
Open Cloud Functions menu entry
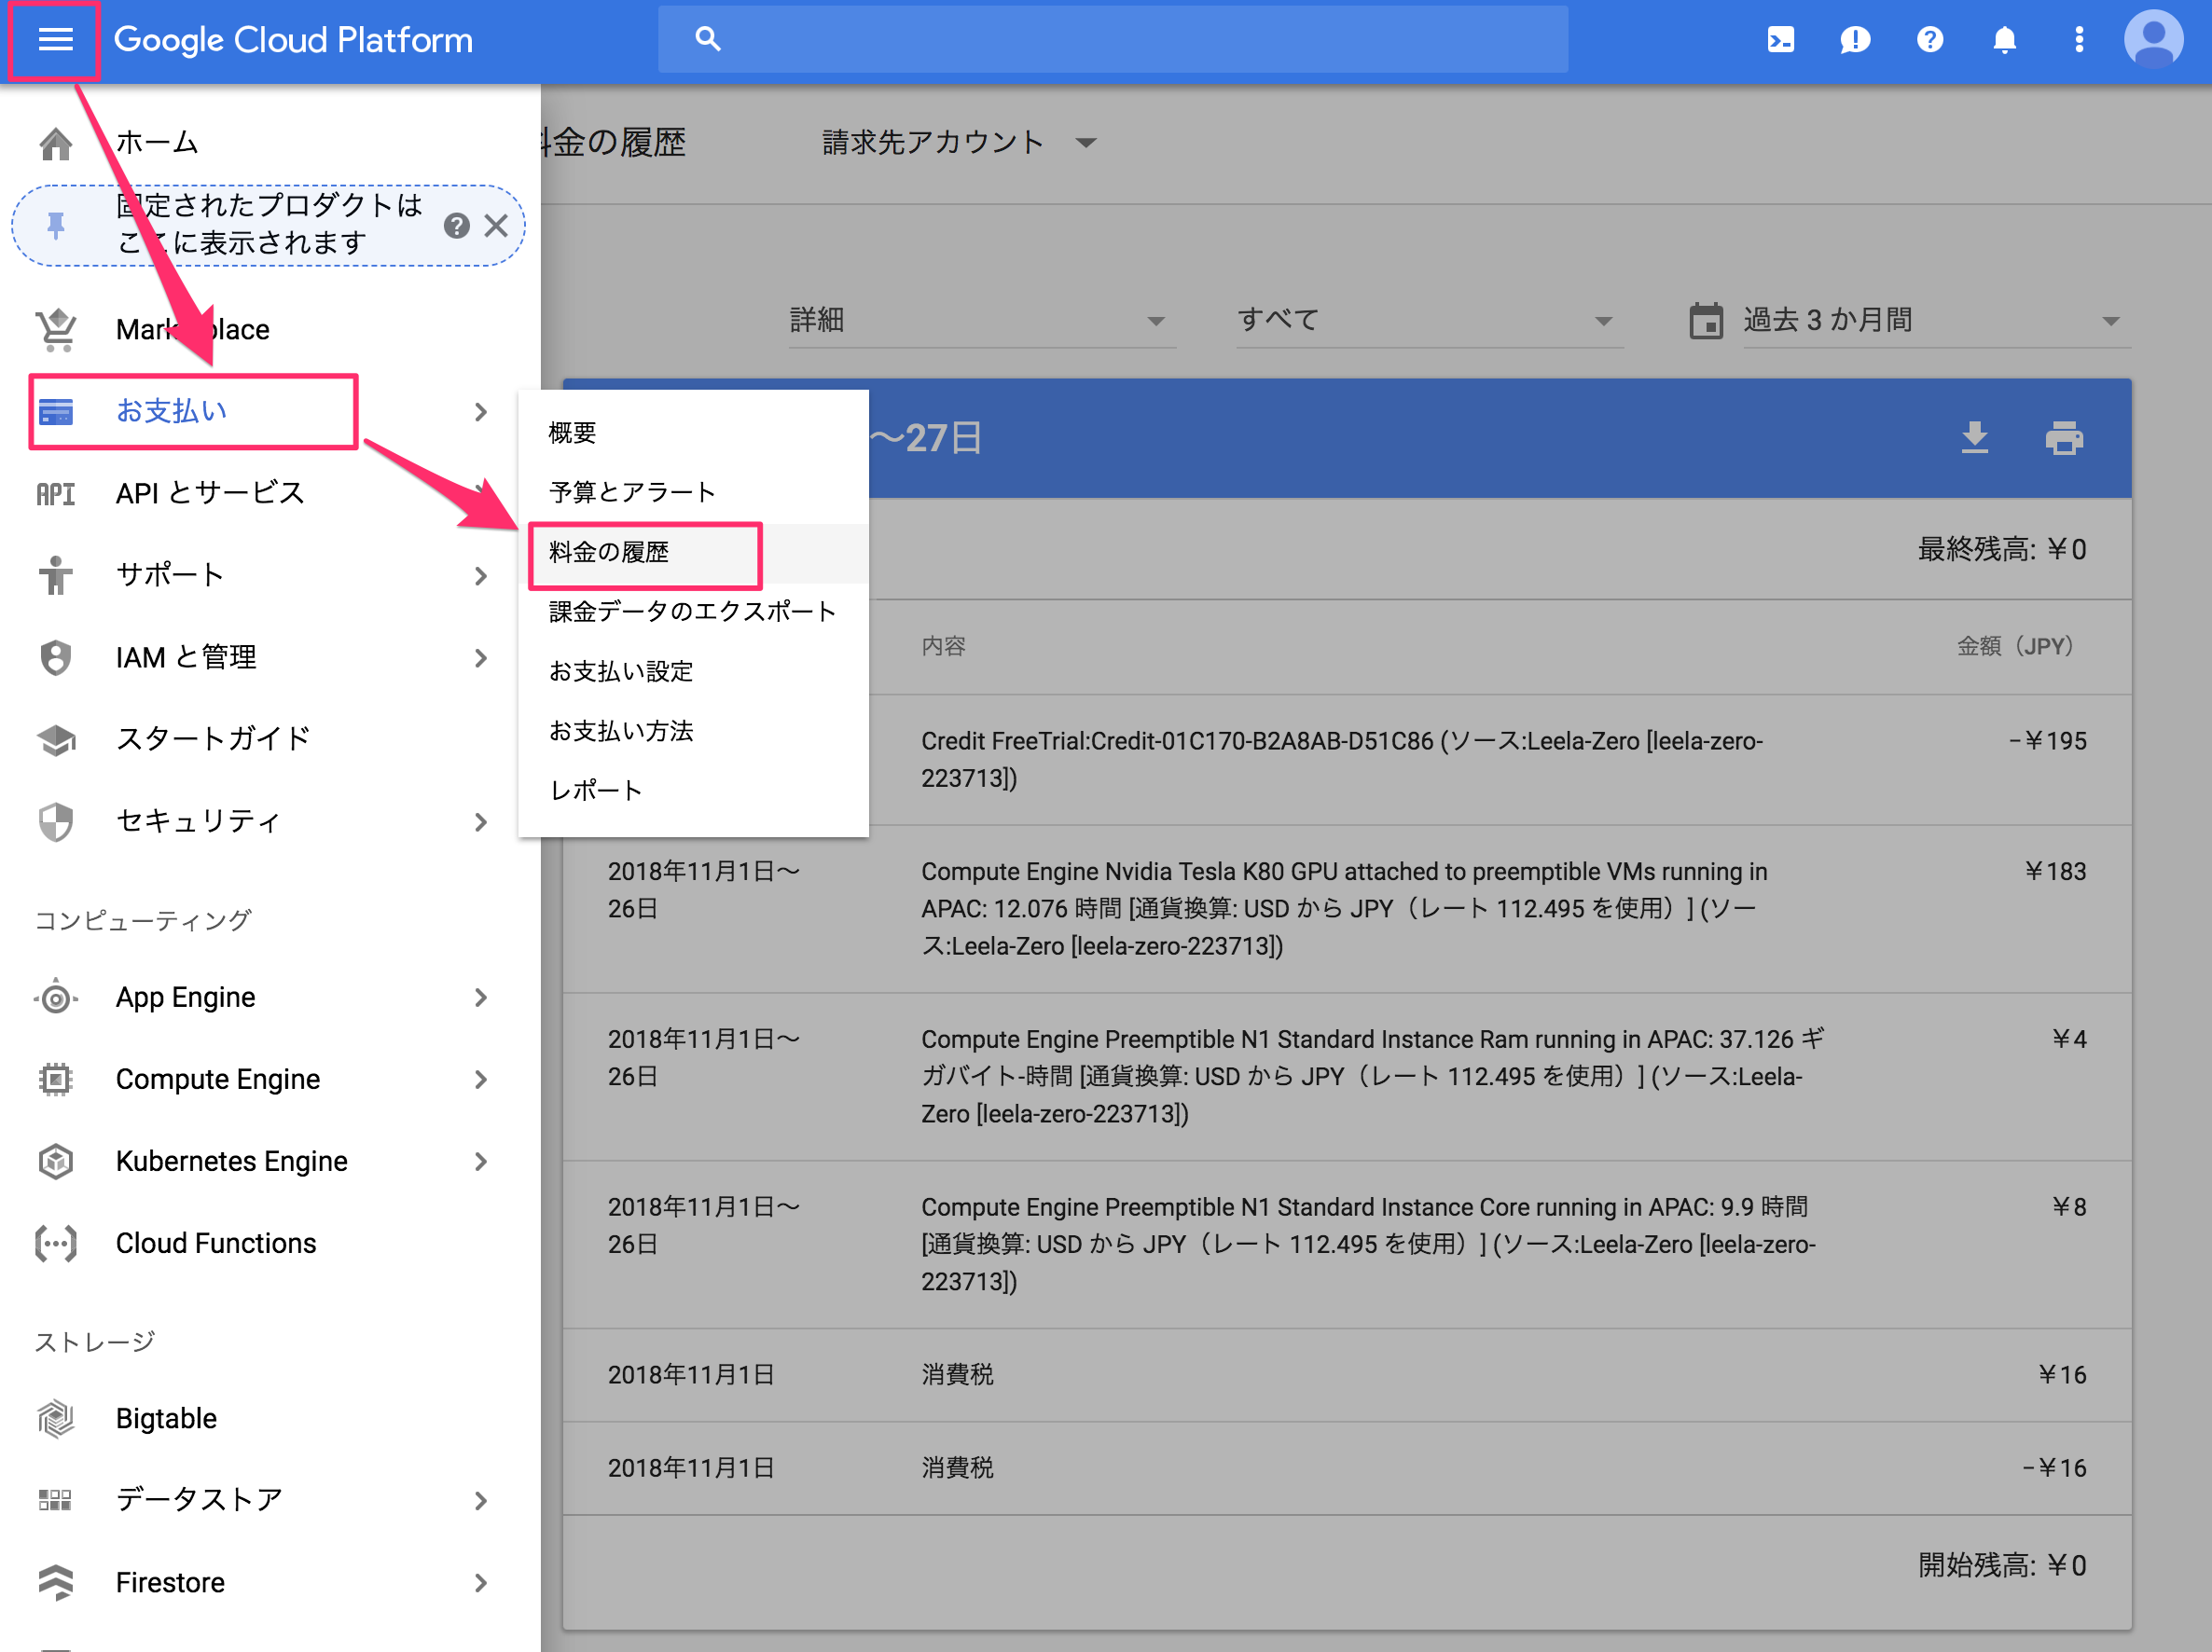pos(216,1243)
